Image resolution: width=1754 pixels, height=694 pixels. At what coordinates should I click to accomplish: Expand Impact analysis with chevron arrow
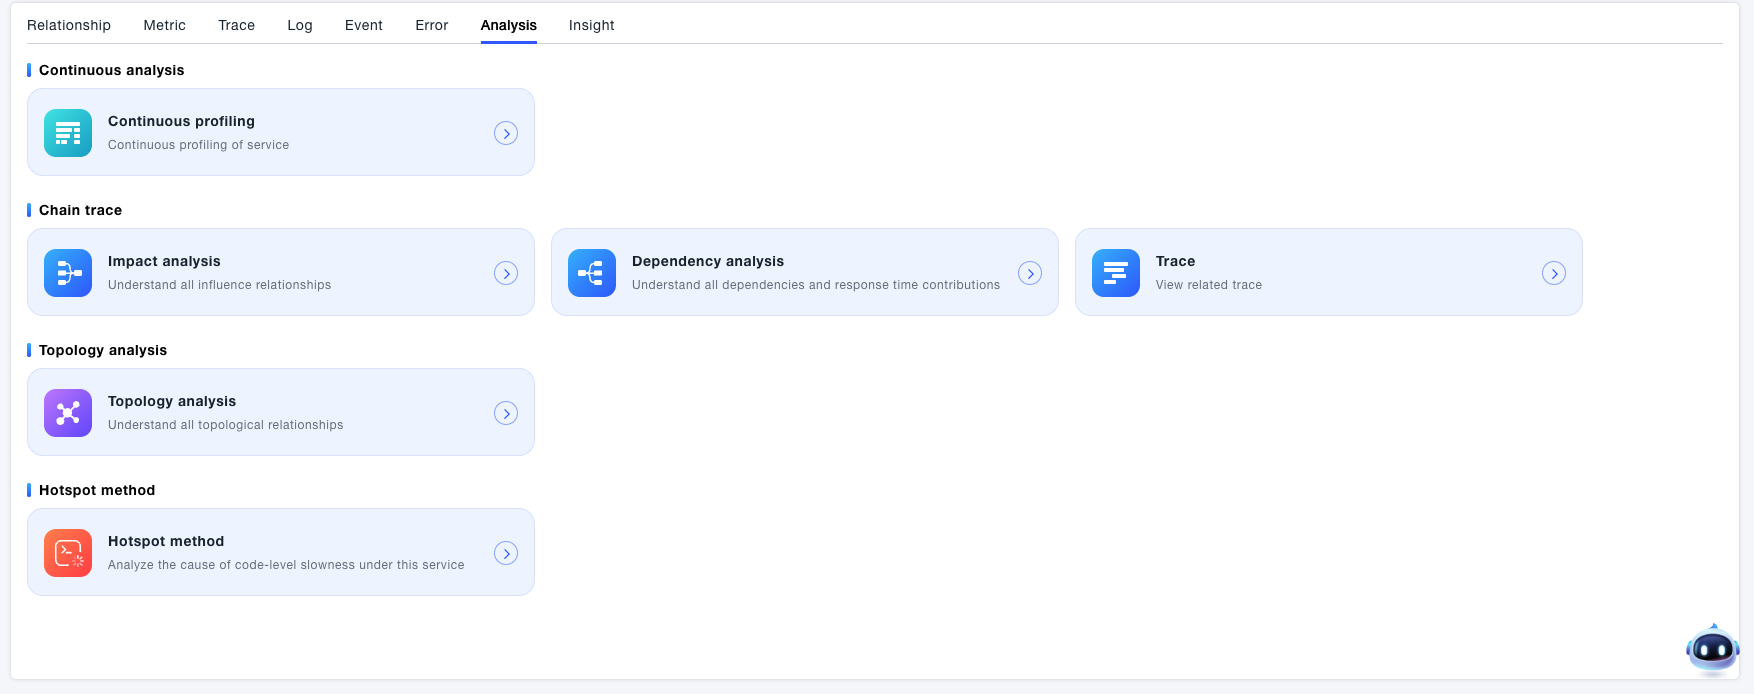point(506,273)
